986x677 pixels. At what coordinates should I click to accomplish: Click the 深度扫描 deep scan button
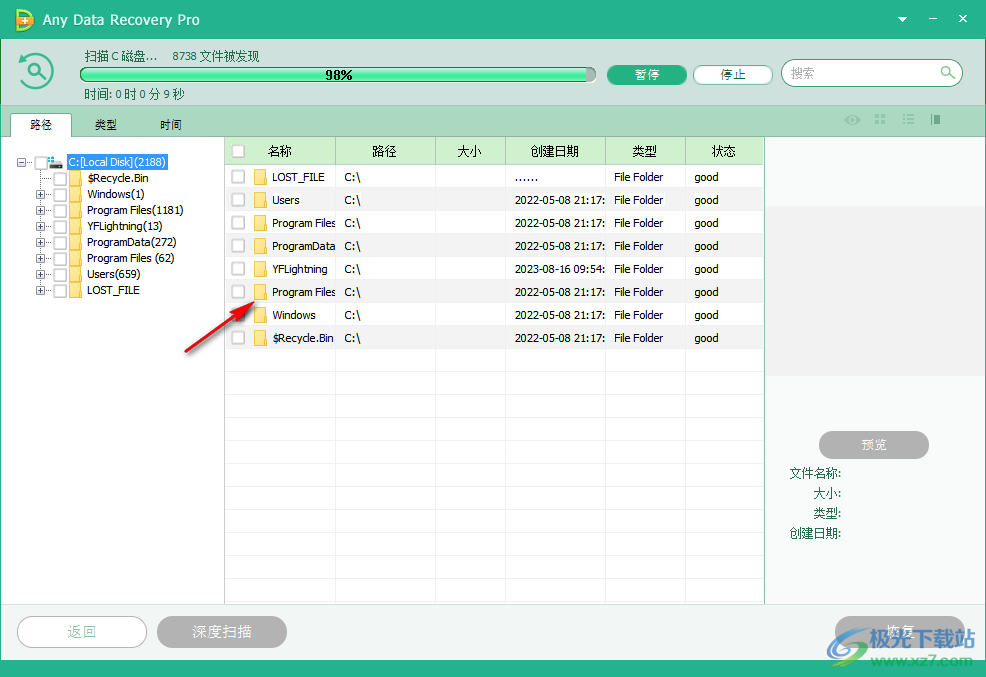[222, 632]
